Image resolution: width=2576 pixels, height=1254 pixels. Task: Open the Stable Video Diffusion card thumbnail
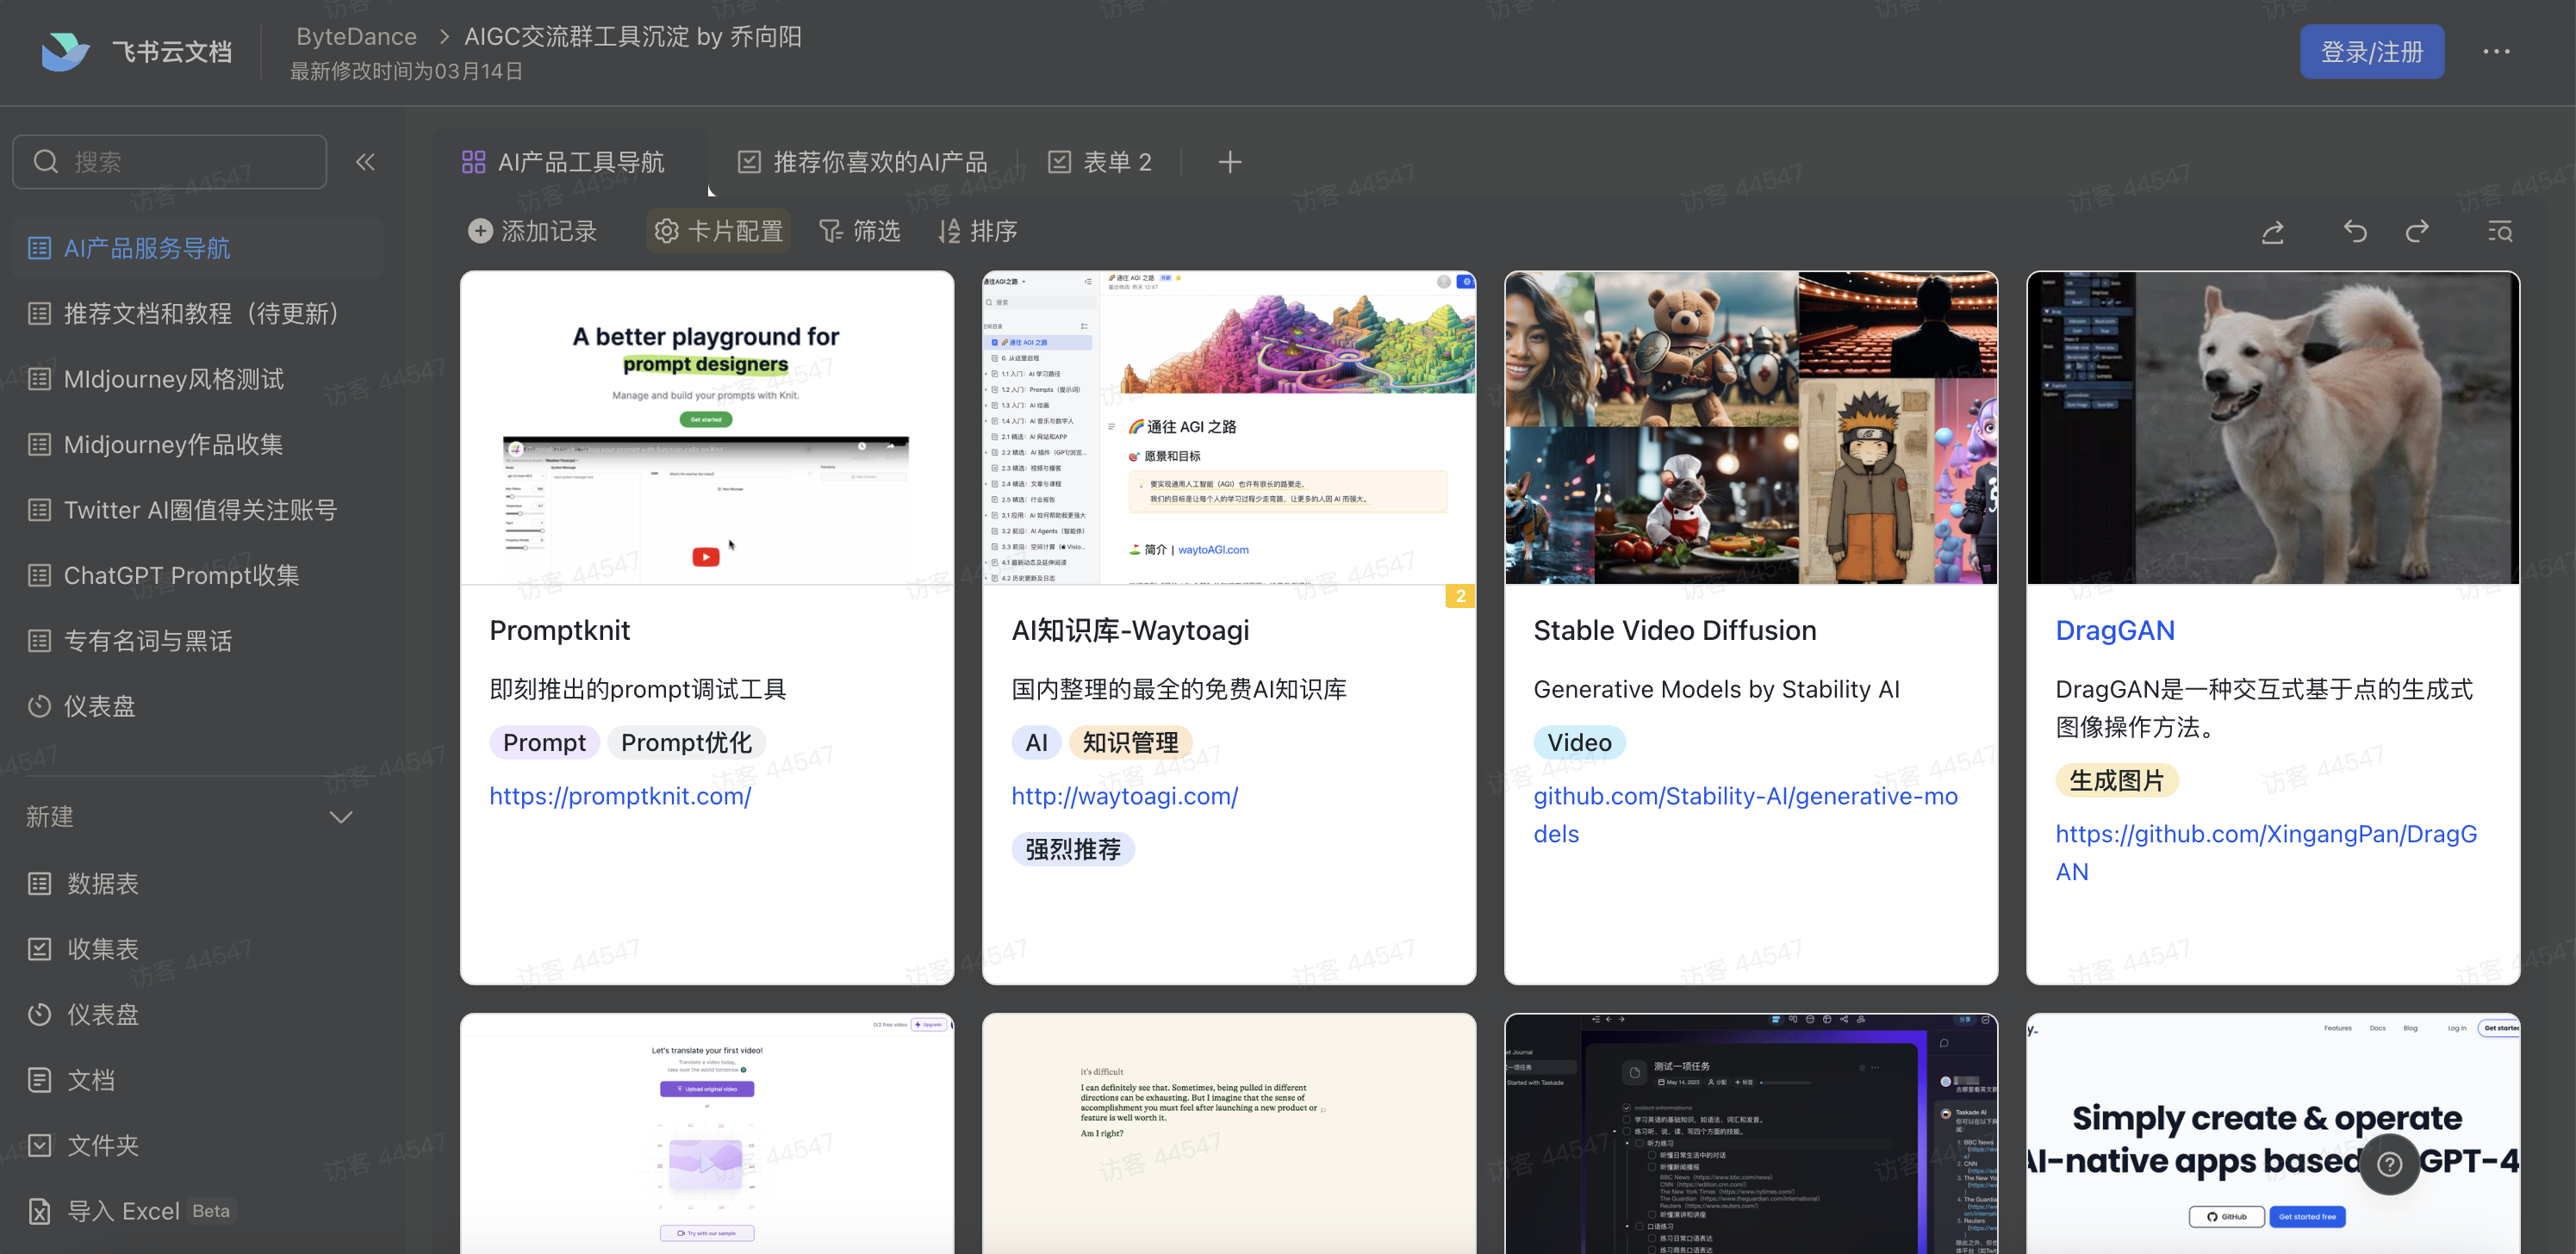tap(1751, 428)
